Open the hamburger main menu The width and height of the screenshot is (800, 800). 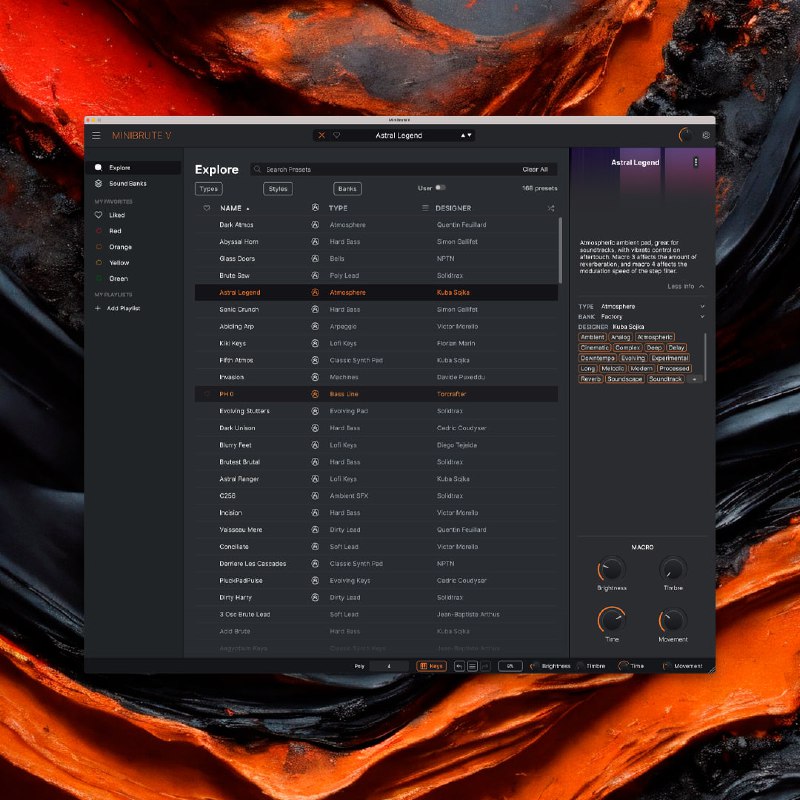coord(96,135)
